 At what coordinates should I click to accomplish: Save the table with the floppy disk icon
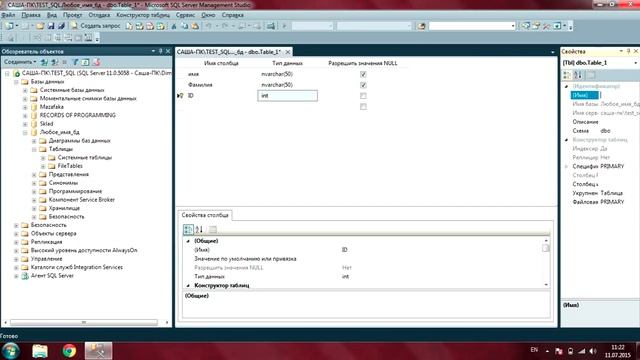(51, 26)
